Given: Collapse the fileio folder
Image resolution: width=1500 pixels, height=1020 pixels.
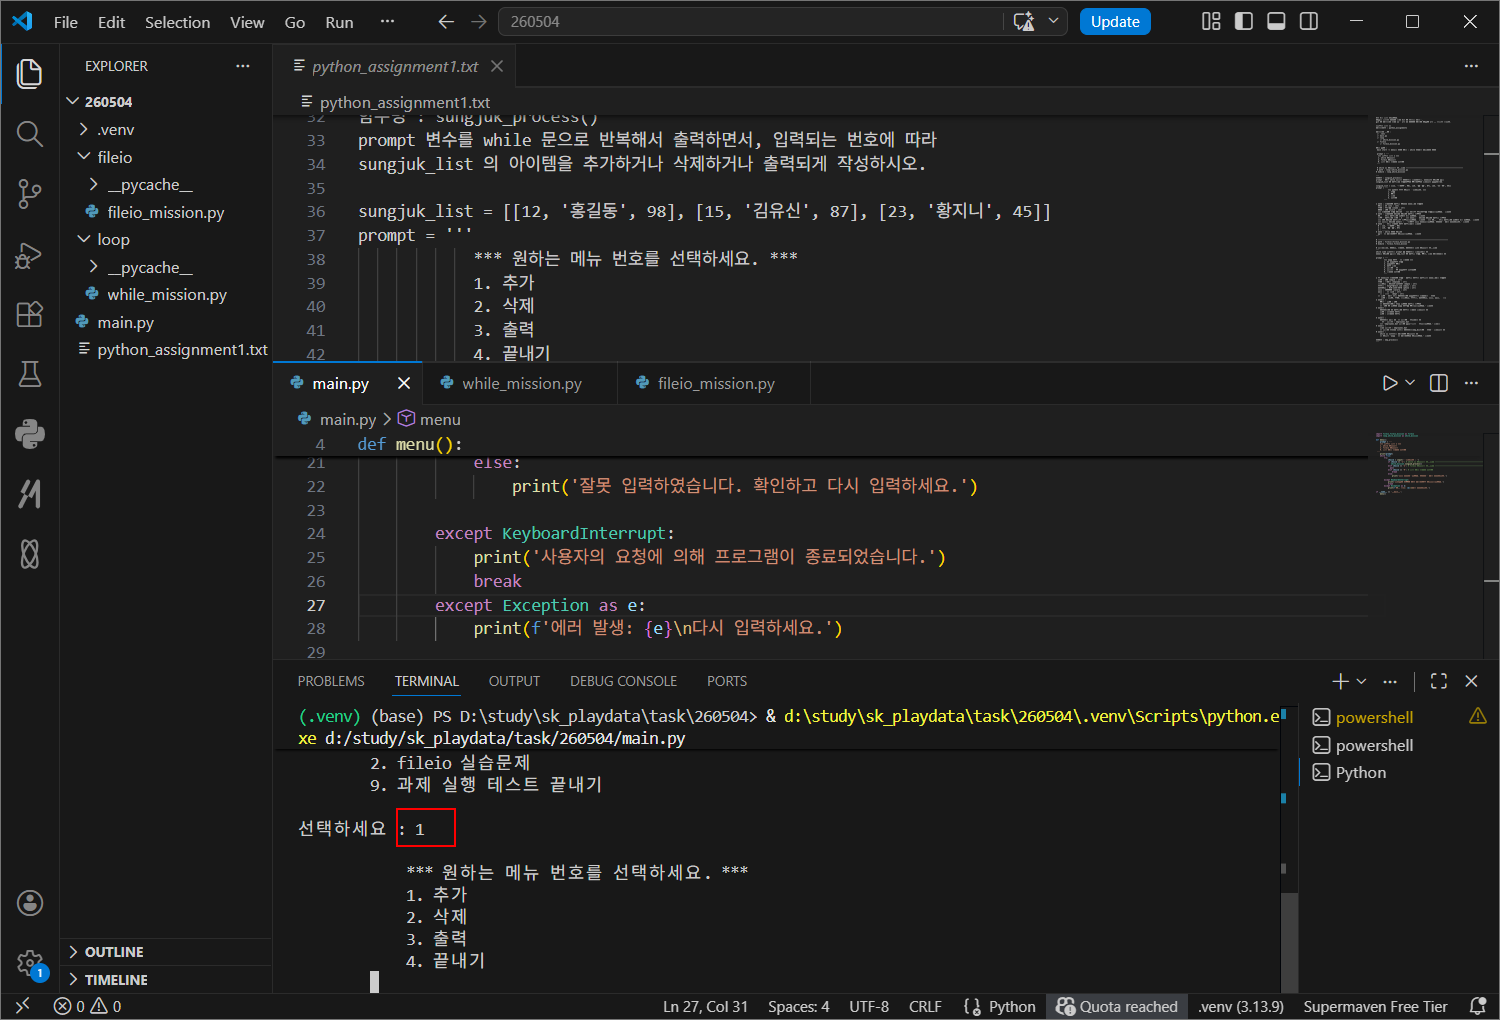Looking at the screenshot, I should [x=84, y=157].
